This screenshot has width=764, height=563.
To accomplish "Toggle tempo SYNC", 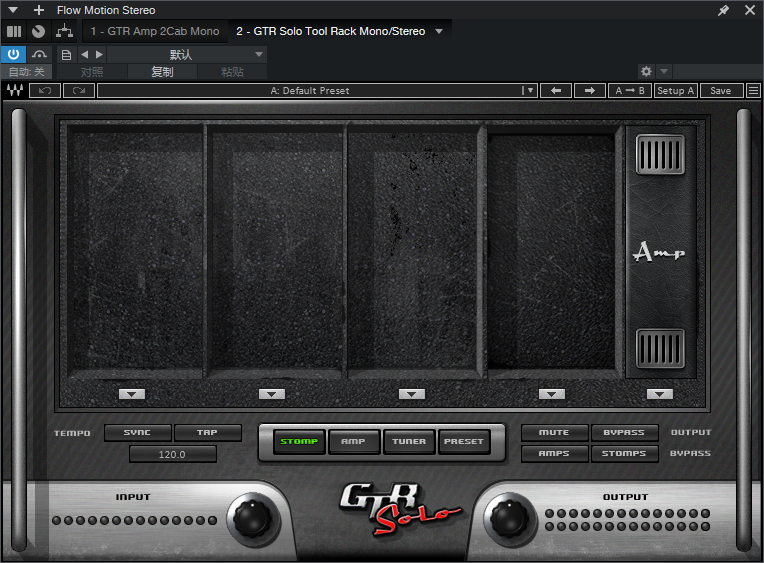I will tap(137, 432).
